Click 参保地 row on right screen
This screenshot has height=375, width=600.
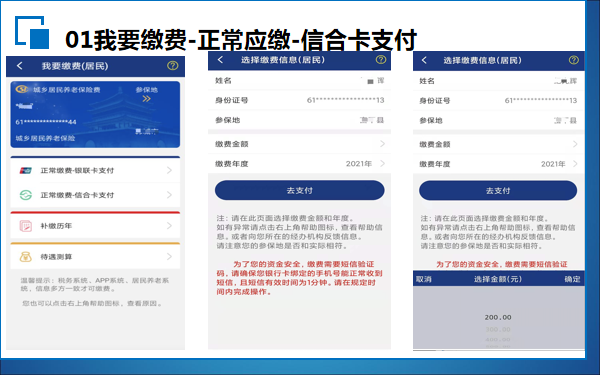[x=499, y=121]
